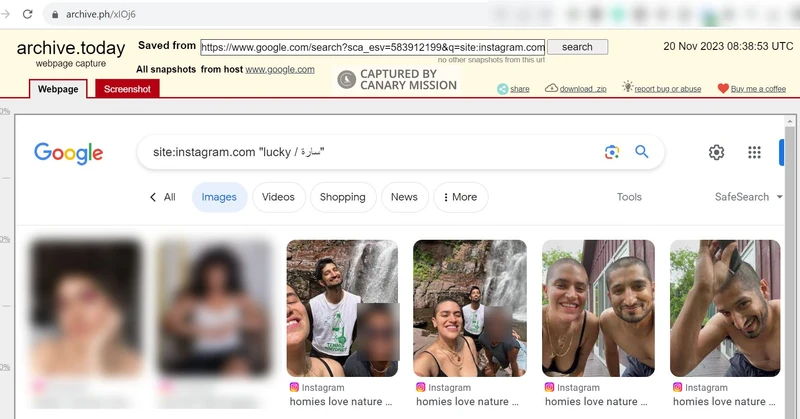Viewport: 800px width, 419px height.
Task: Open the Tools options
Action: pos(629,197)
